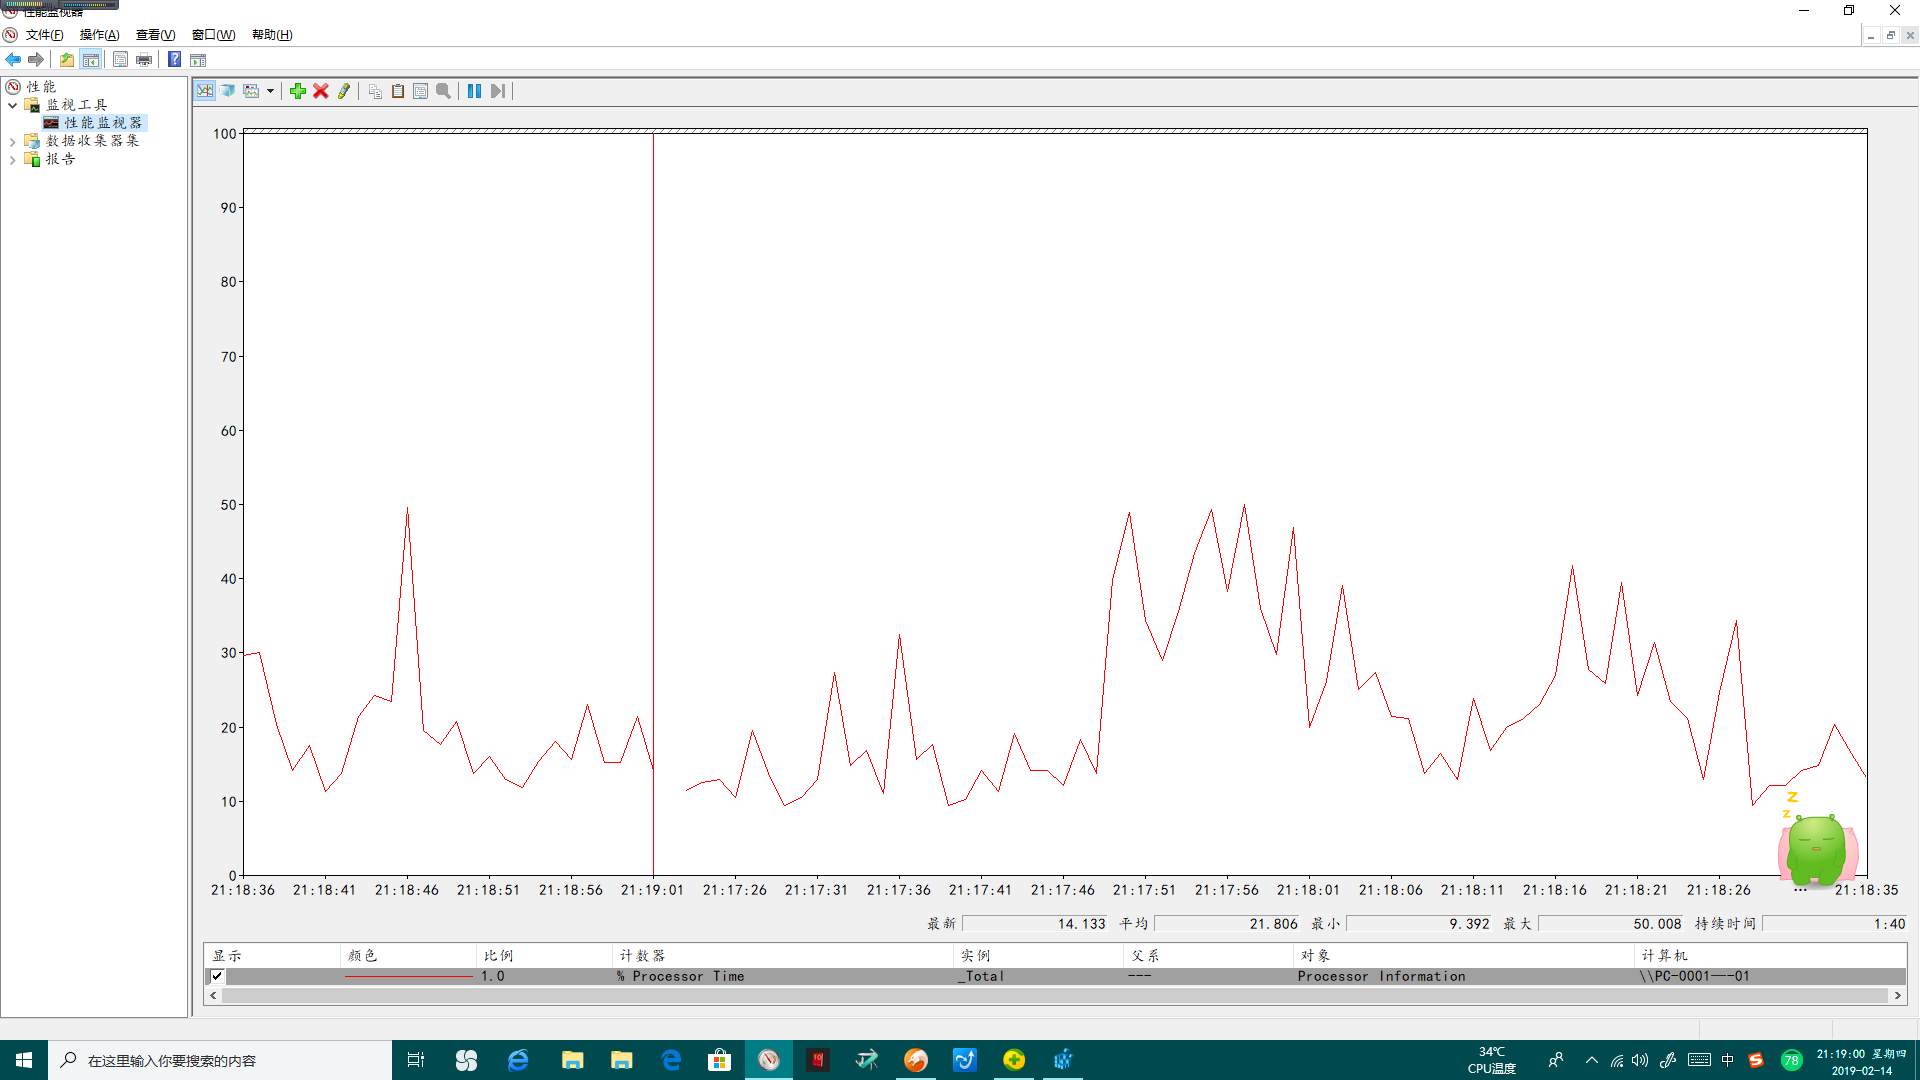1920x1080 pixels.
Task: Click the 计算机 column header
Action: (x=1770, y=956)
